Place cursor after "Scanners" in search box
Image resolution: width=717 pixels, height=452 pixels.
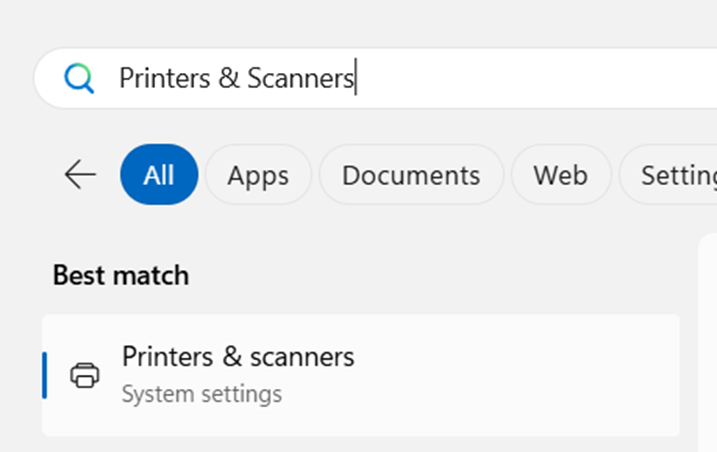(x=356, y=78)
